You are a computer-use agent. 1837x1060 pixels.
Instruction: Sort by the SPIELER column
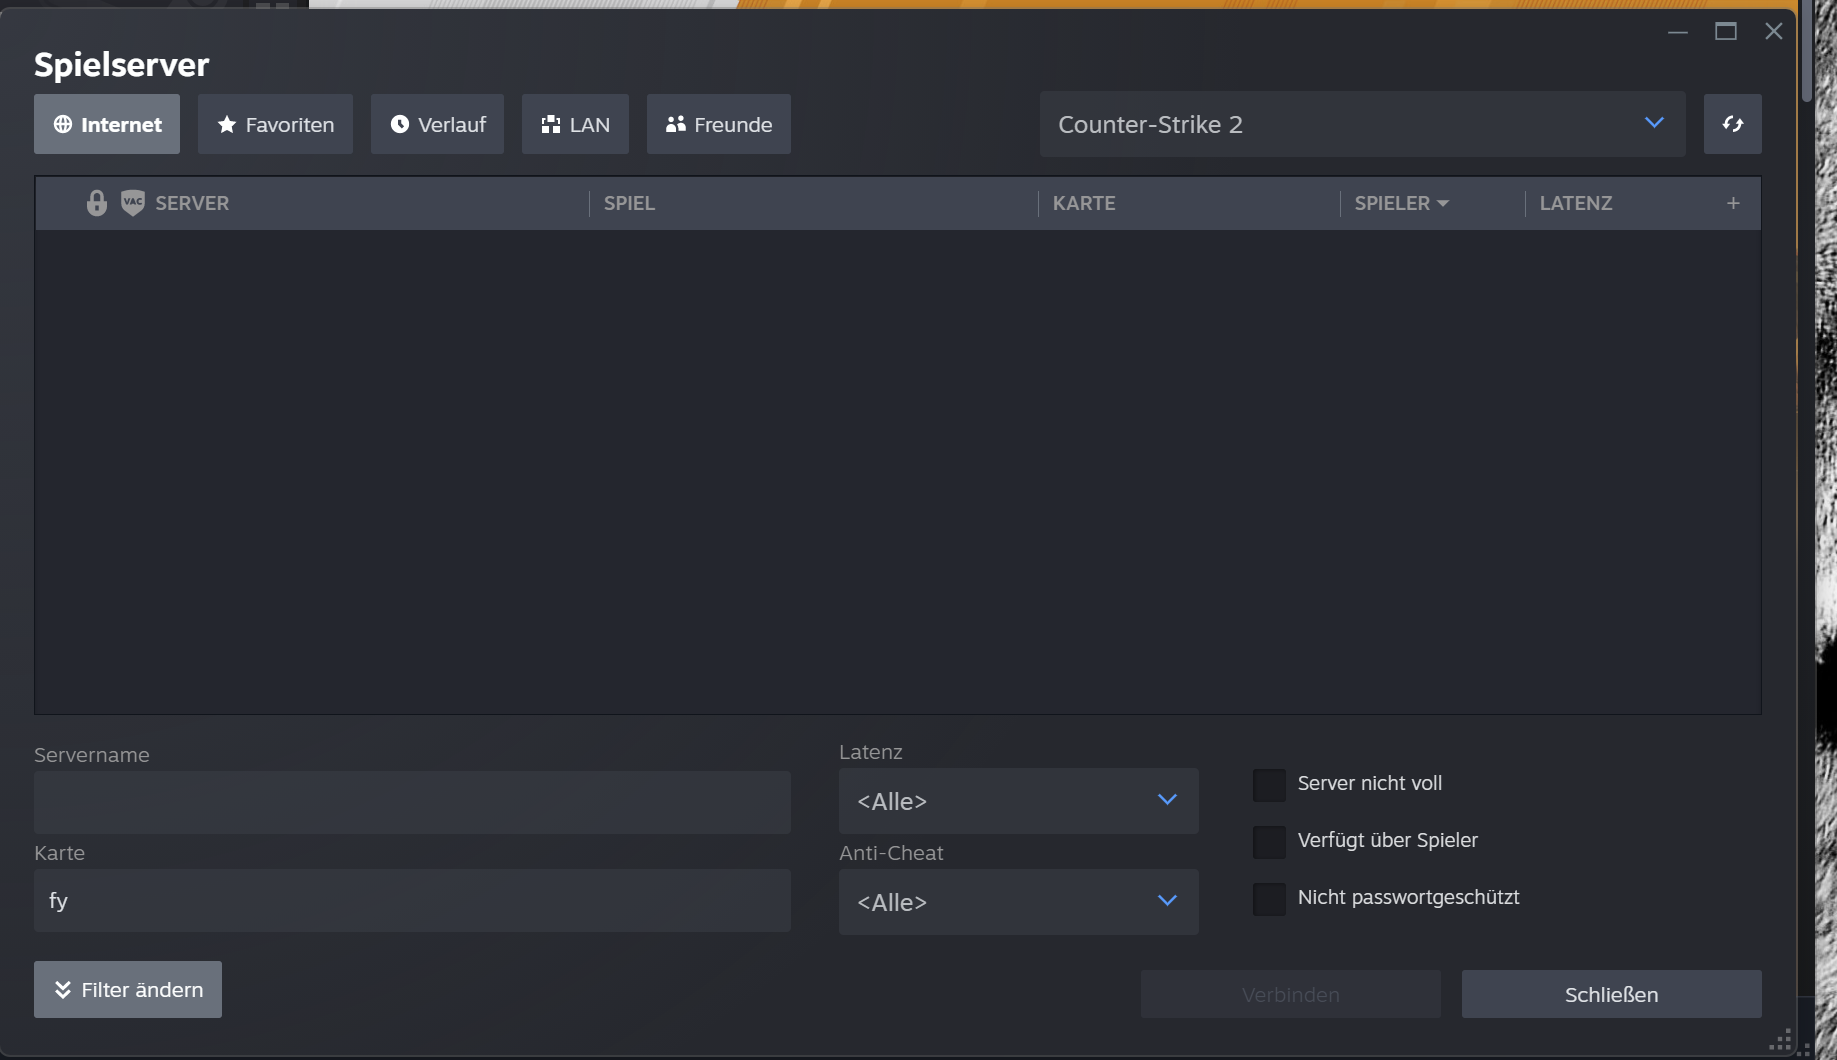point(1401,203)
